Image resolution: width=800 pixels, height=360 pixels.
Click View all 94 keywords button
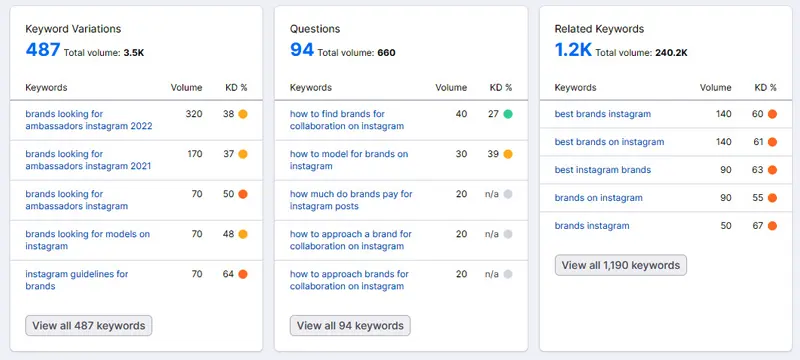tap(350, 325)
